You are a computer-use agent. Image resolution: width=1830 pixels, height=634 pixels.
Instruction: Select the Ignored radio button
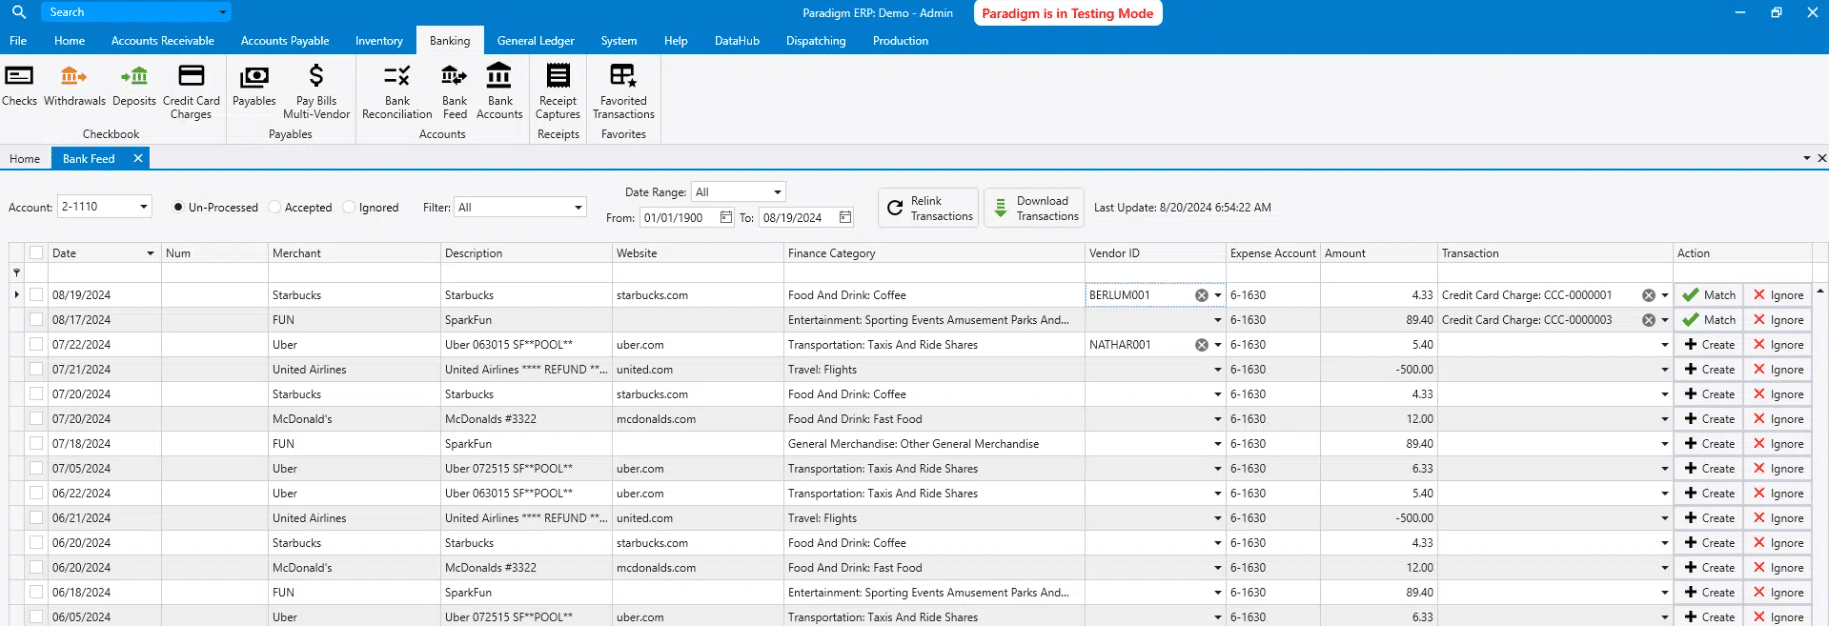(x=349, y=208)
